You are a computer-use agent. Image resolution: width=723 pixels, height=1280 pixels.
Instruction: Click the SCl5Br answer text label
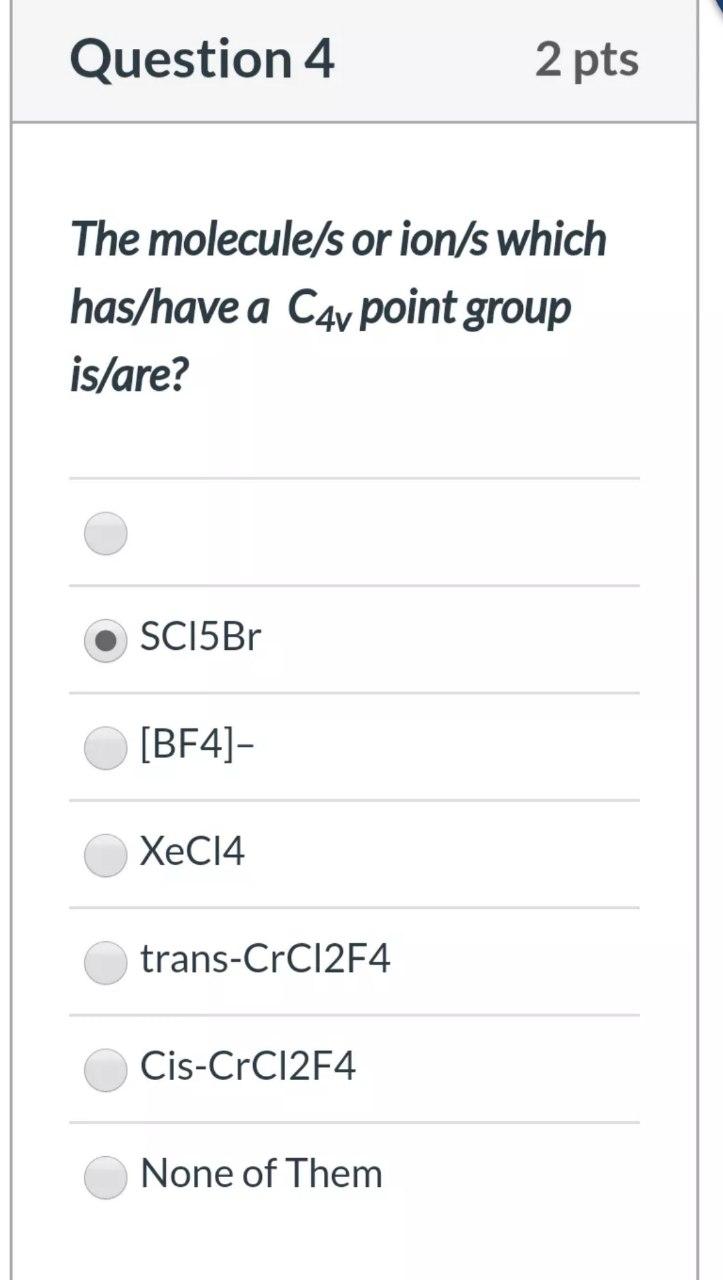[x=199, y=635]
